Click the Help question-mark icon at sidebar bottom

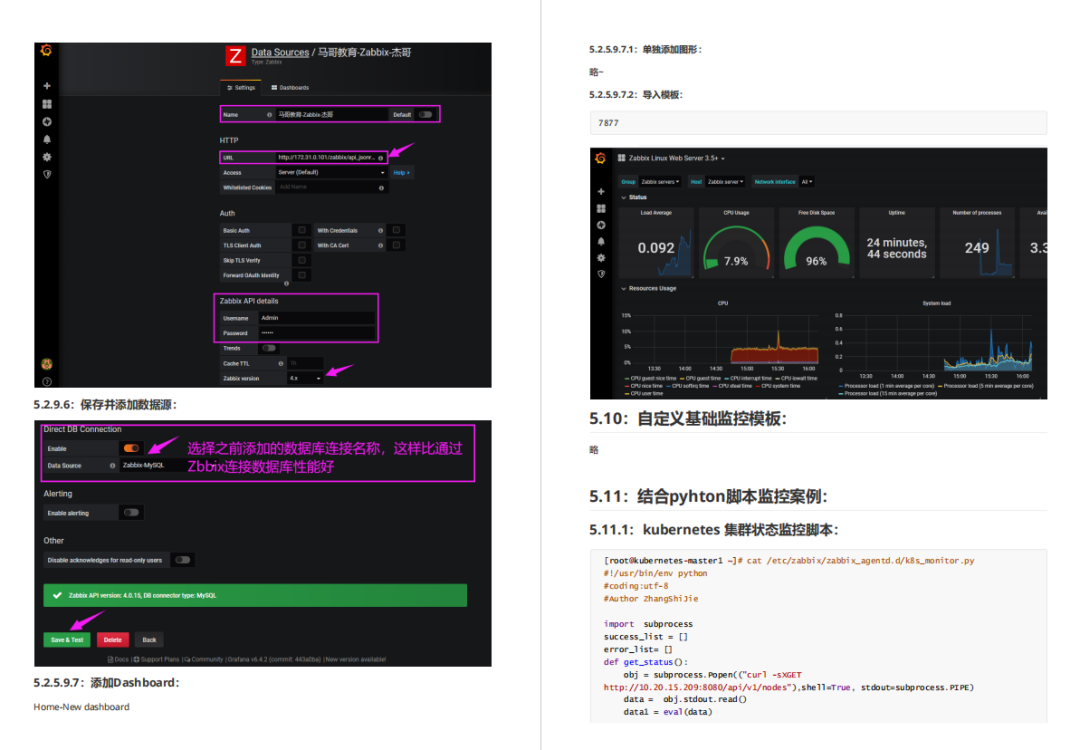point(46,381)
